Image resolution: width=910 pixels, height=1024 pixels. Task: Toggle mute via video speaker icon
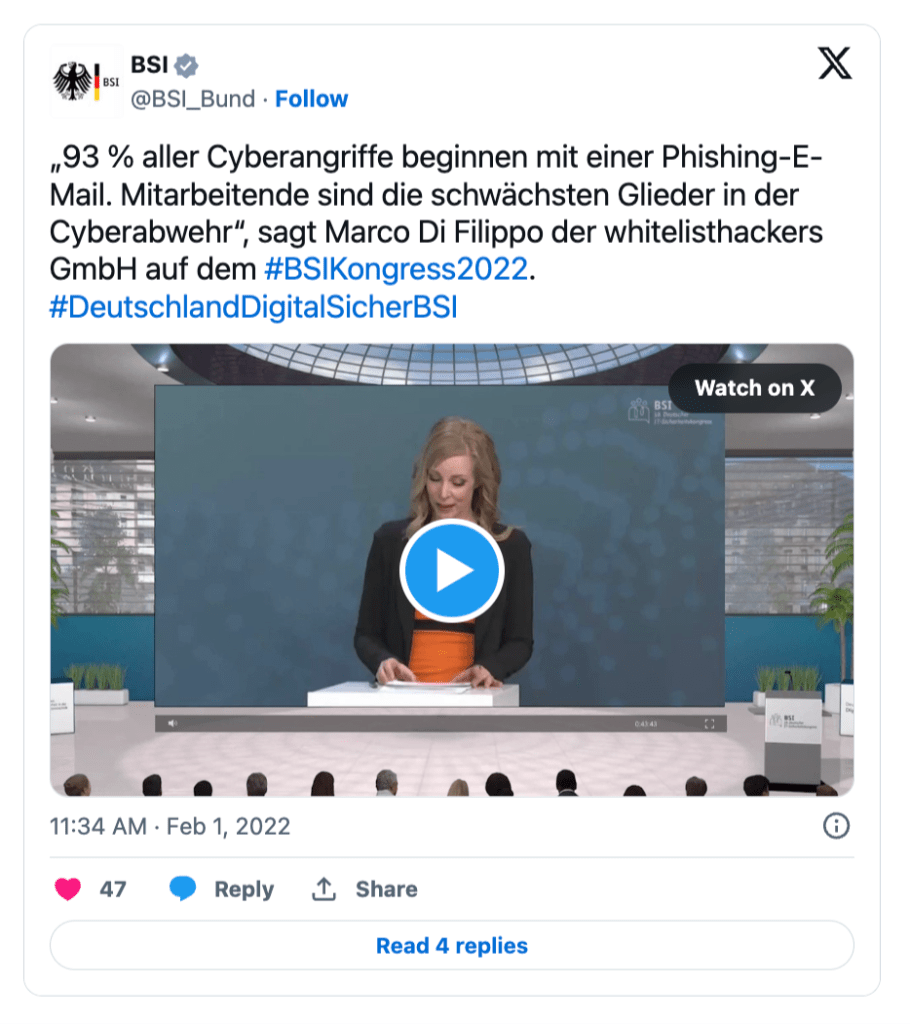[x=172, y=724]
